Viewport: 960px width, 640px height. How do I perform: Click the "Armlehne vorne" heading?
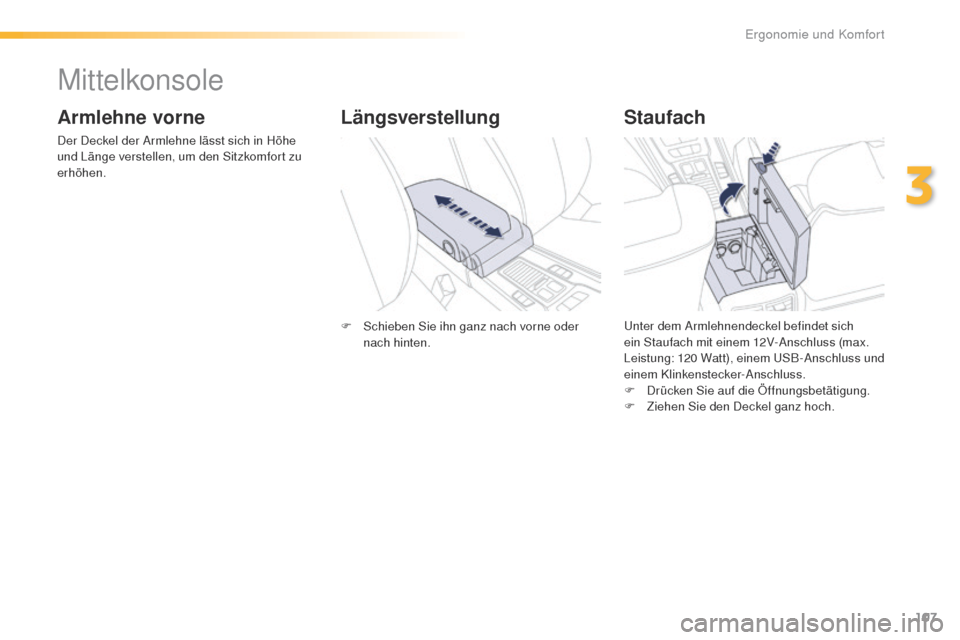coord(131,117)
